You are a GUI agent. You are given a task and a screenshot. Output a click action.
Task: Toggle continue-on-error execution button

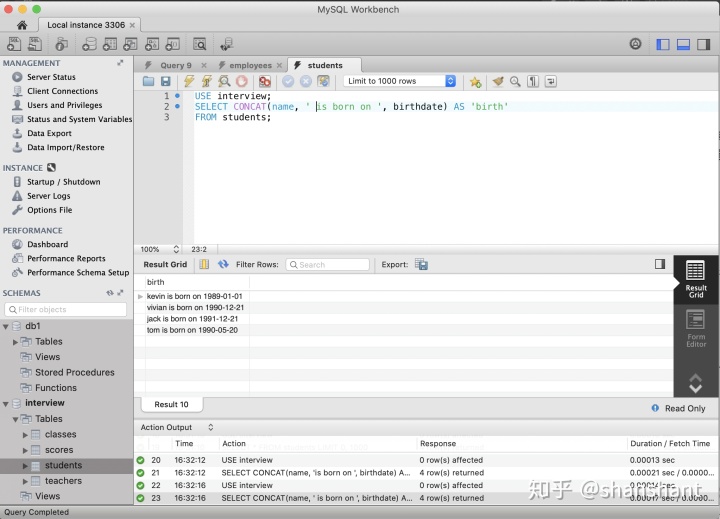[x=264, y=81]
